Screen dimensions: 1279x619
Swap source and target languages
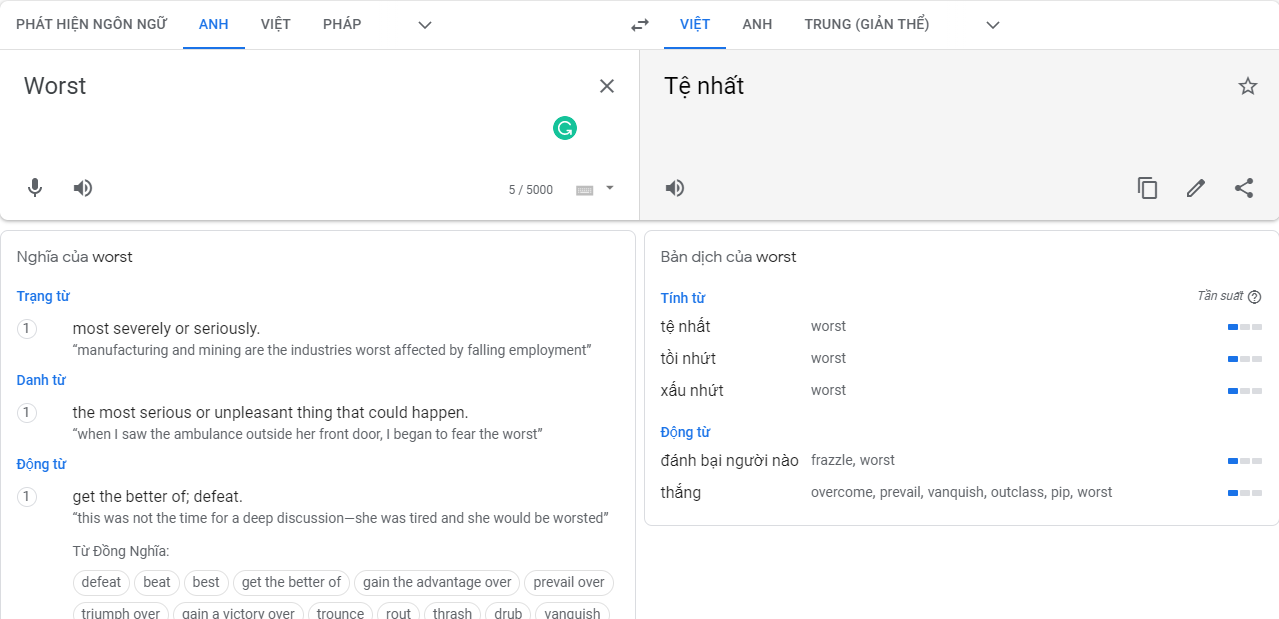point(640,25)
